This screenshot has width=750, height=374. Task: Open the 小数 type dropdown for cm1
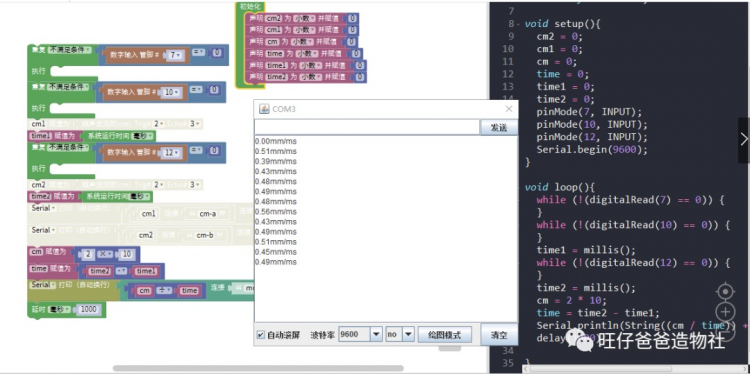coord(304,30)
